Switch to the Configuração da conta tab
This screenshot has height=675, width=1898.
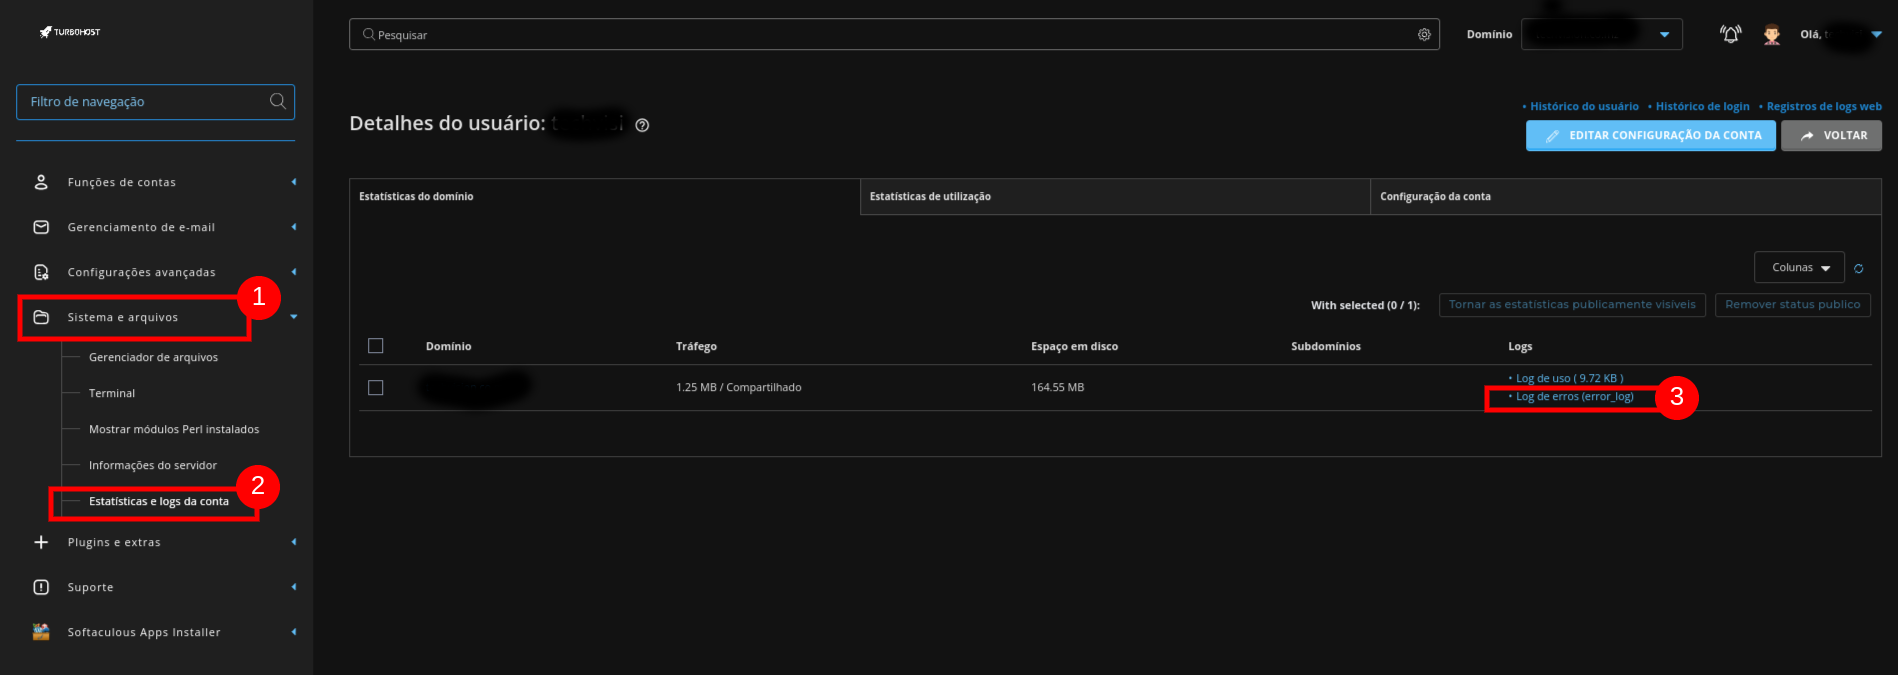point(1624,197)
